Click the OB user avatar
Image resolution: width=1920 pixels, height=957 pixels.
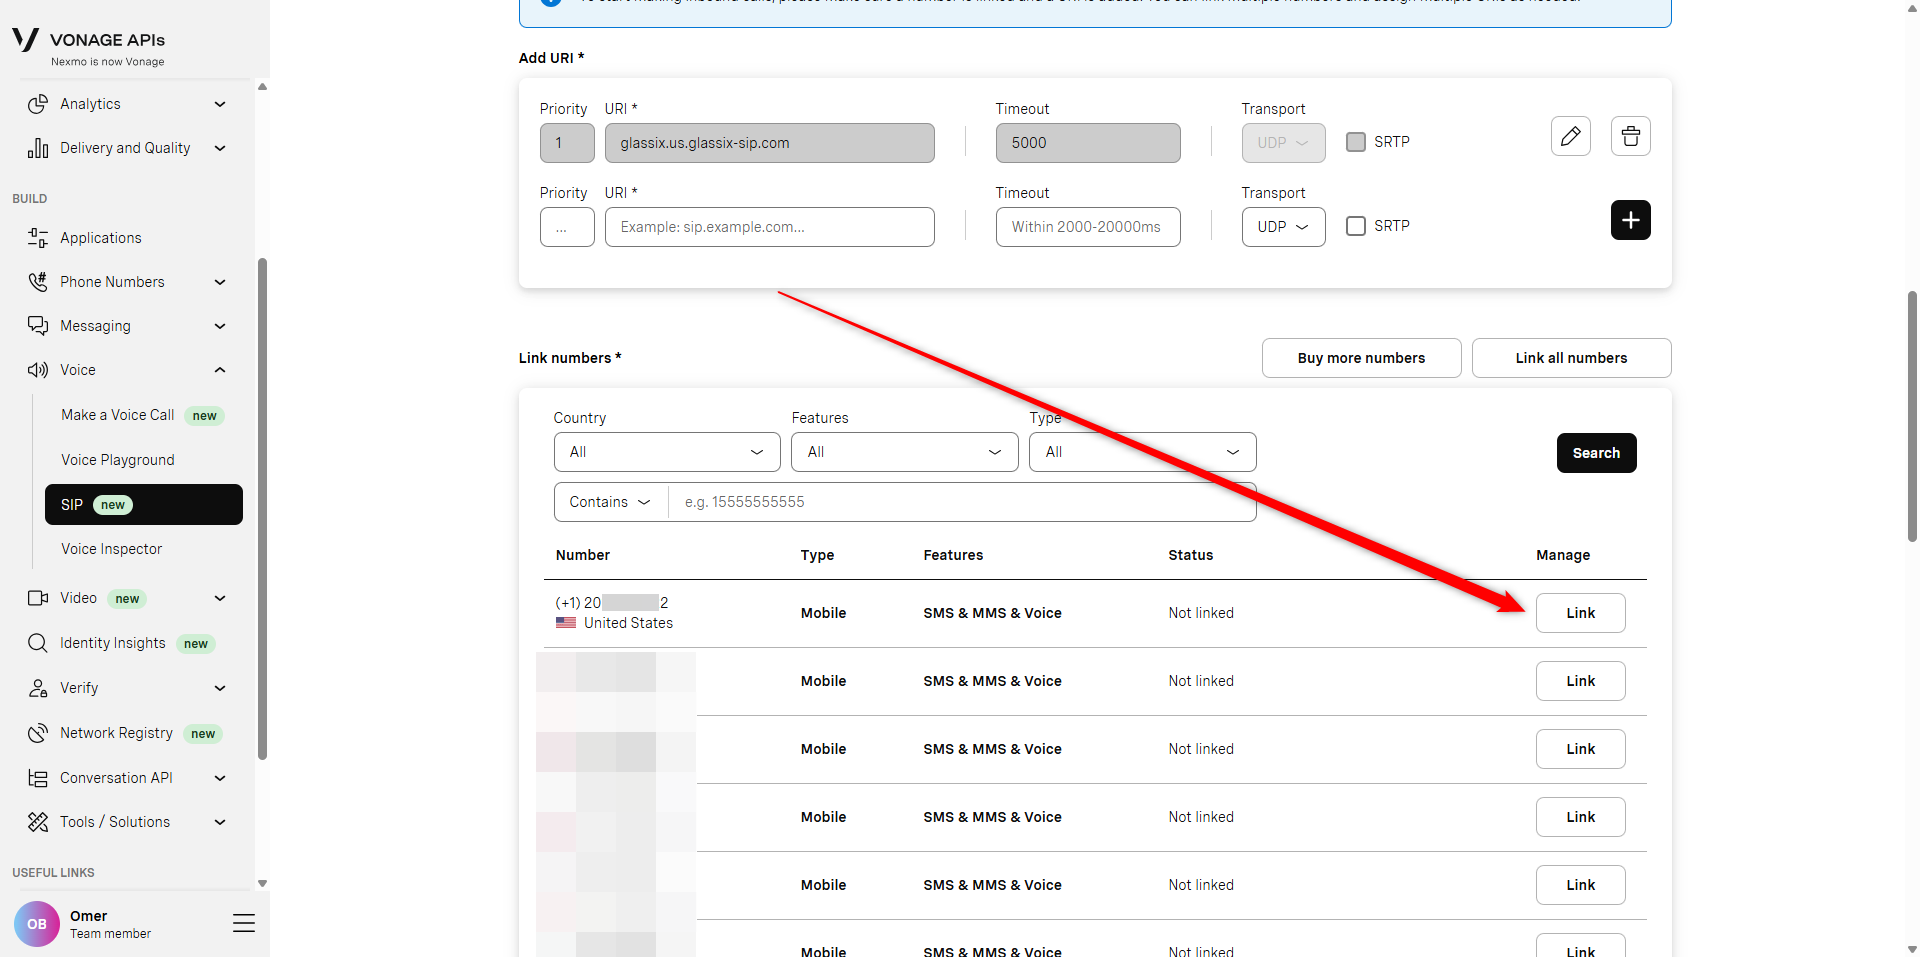pos(37,924)
